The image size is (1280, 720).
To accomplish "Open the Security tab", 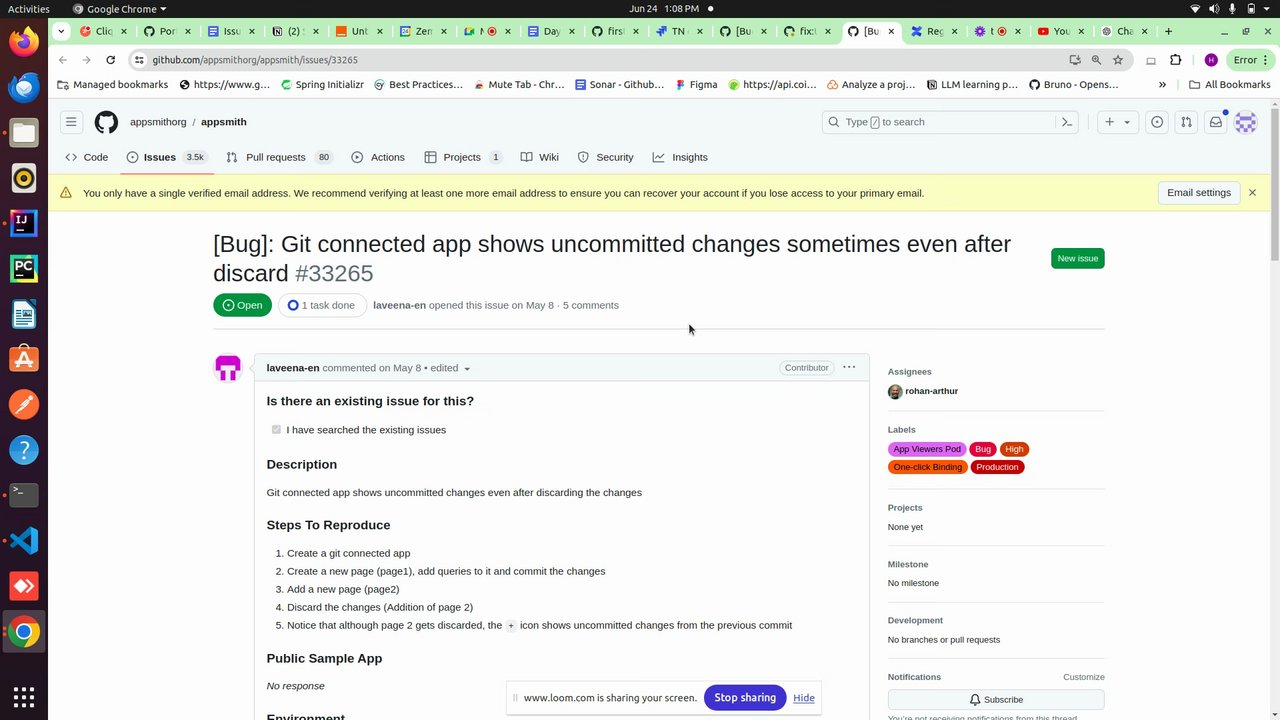I will point(605,157).
